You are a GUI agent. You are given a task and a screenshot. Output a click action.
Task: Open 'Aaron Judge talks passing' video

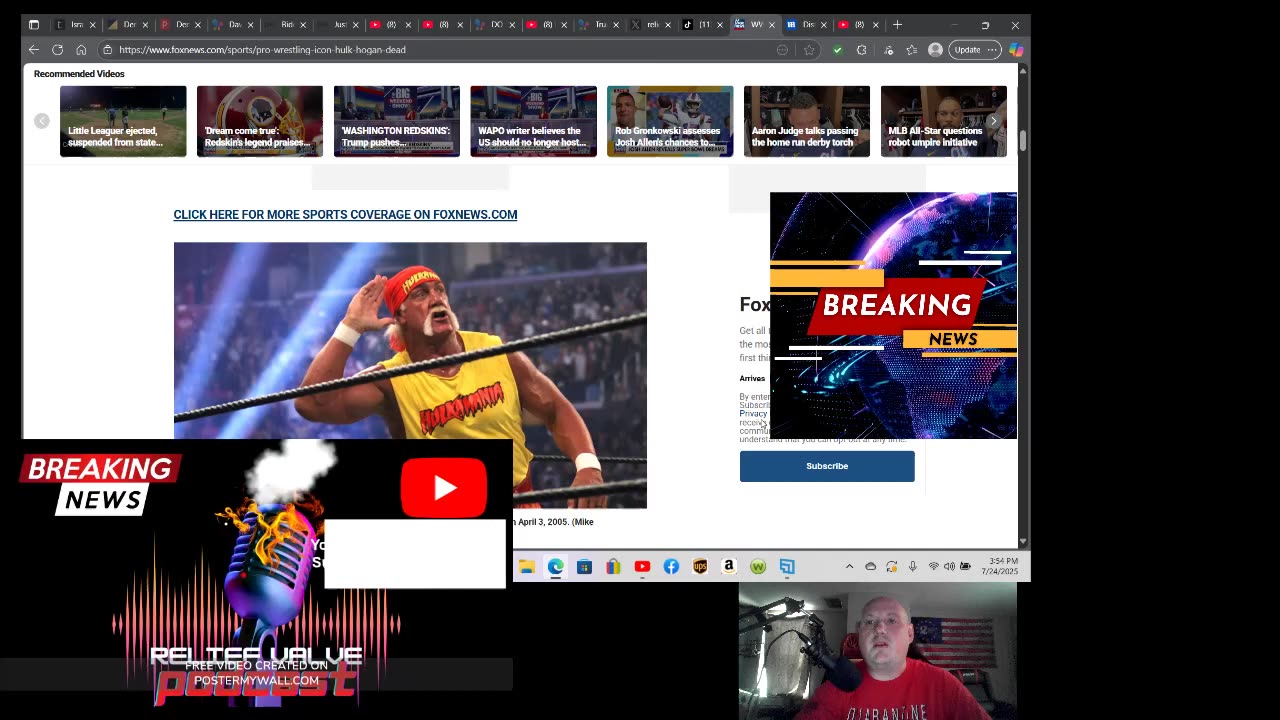(x=807, y=121)
